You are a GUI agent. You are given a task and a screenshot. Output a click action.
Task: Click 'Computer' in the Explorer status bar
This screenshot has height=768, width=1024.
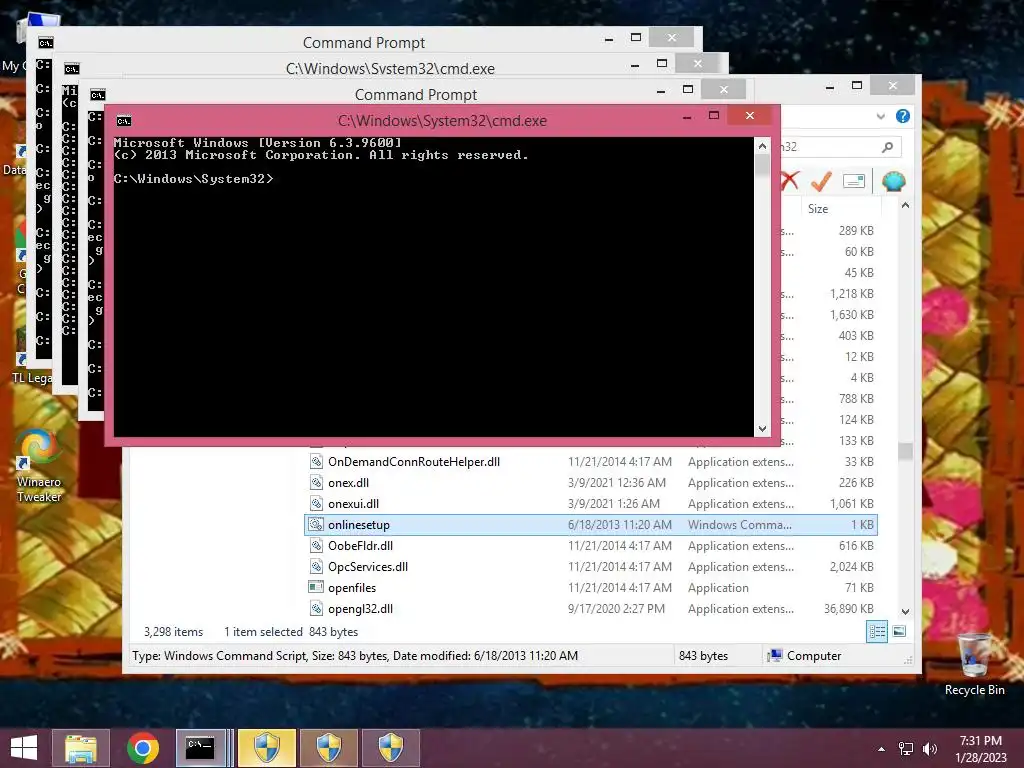coord(813,656)
